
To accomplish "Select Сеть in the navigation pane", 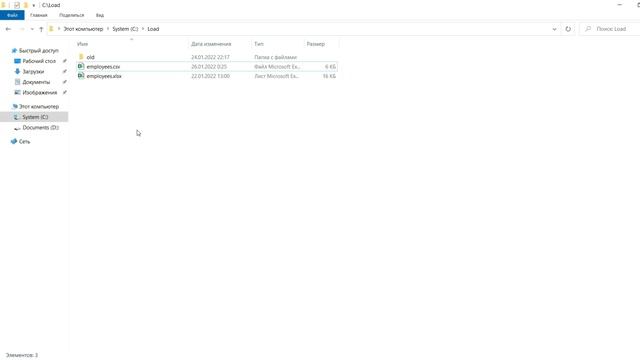I will point(24,142).
